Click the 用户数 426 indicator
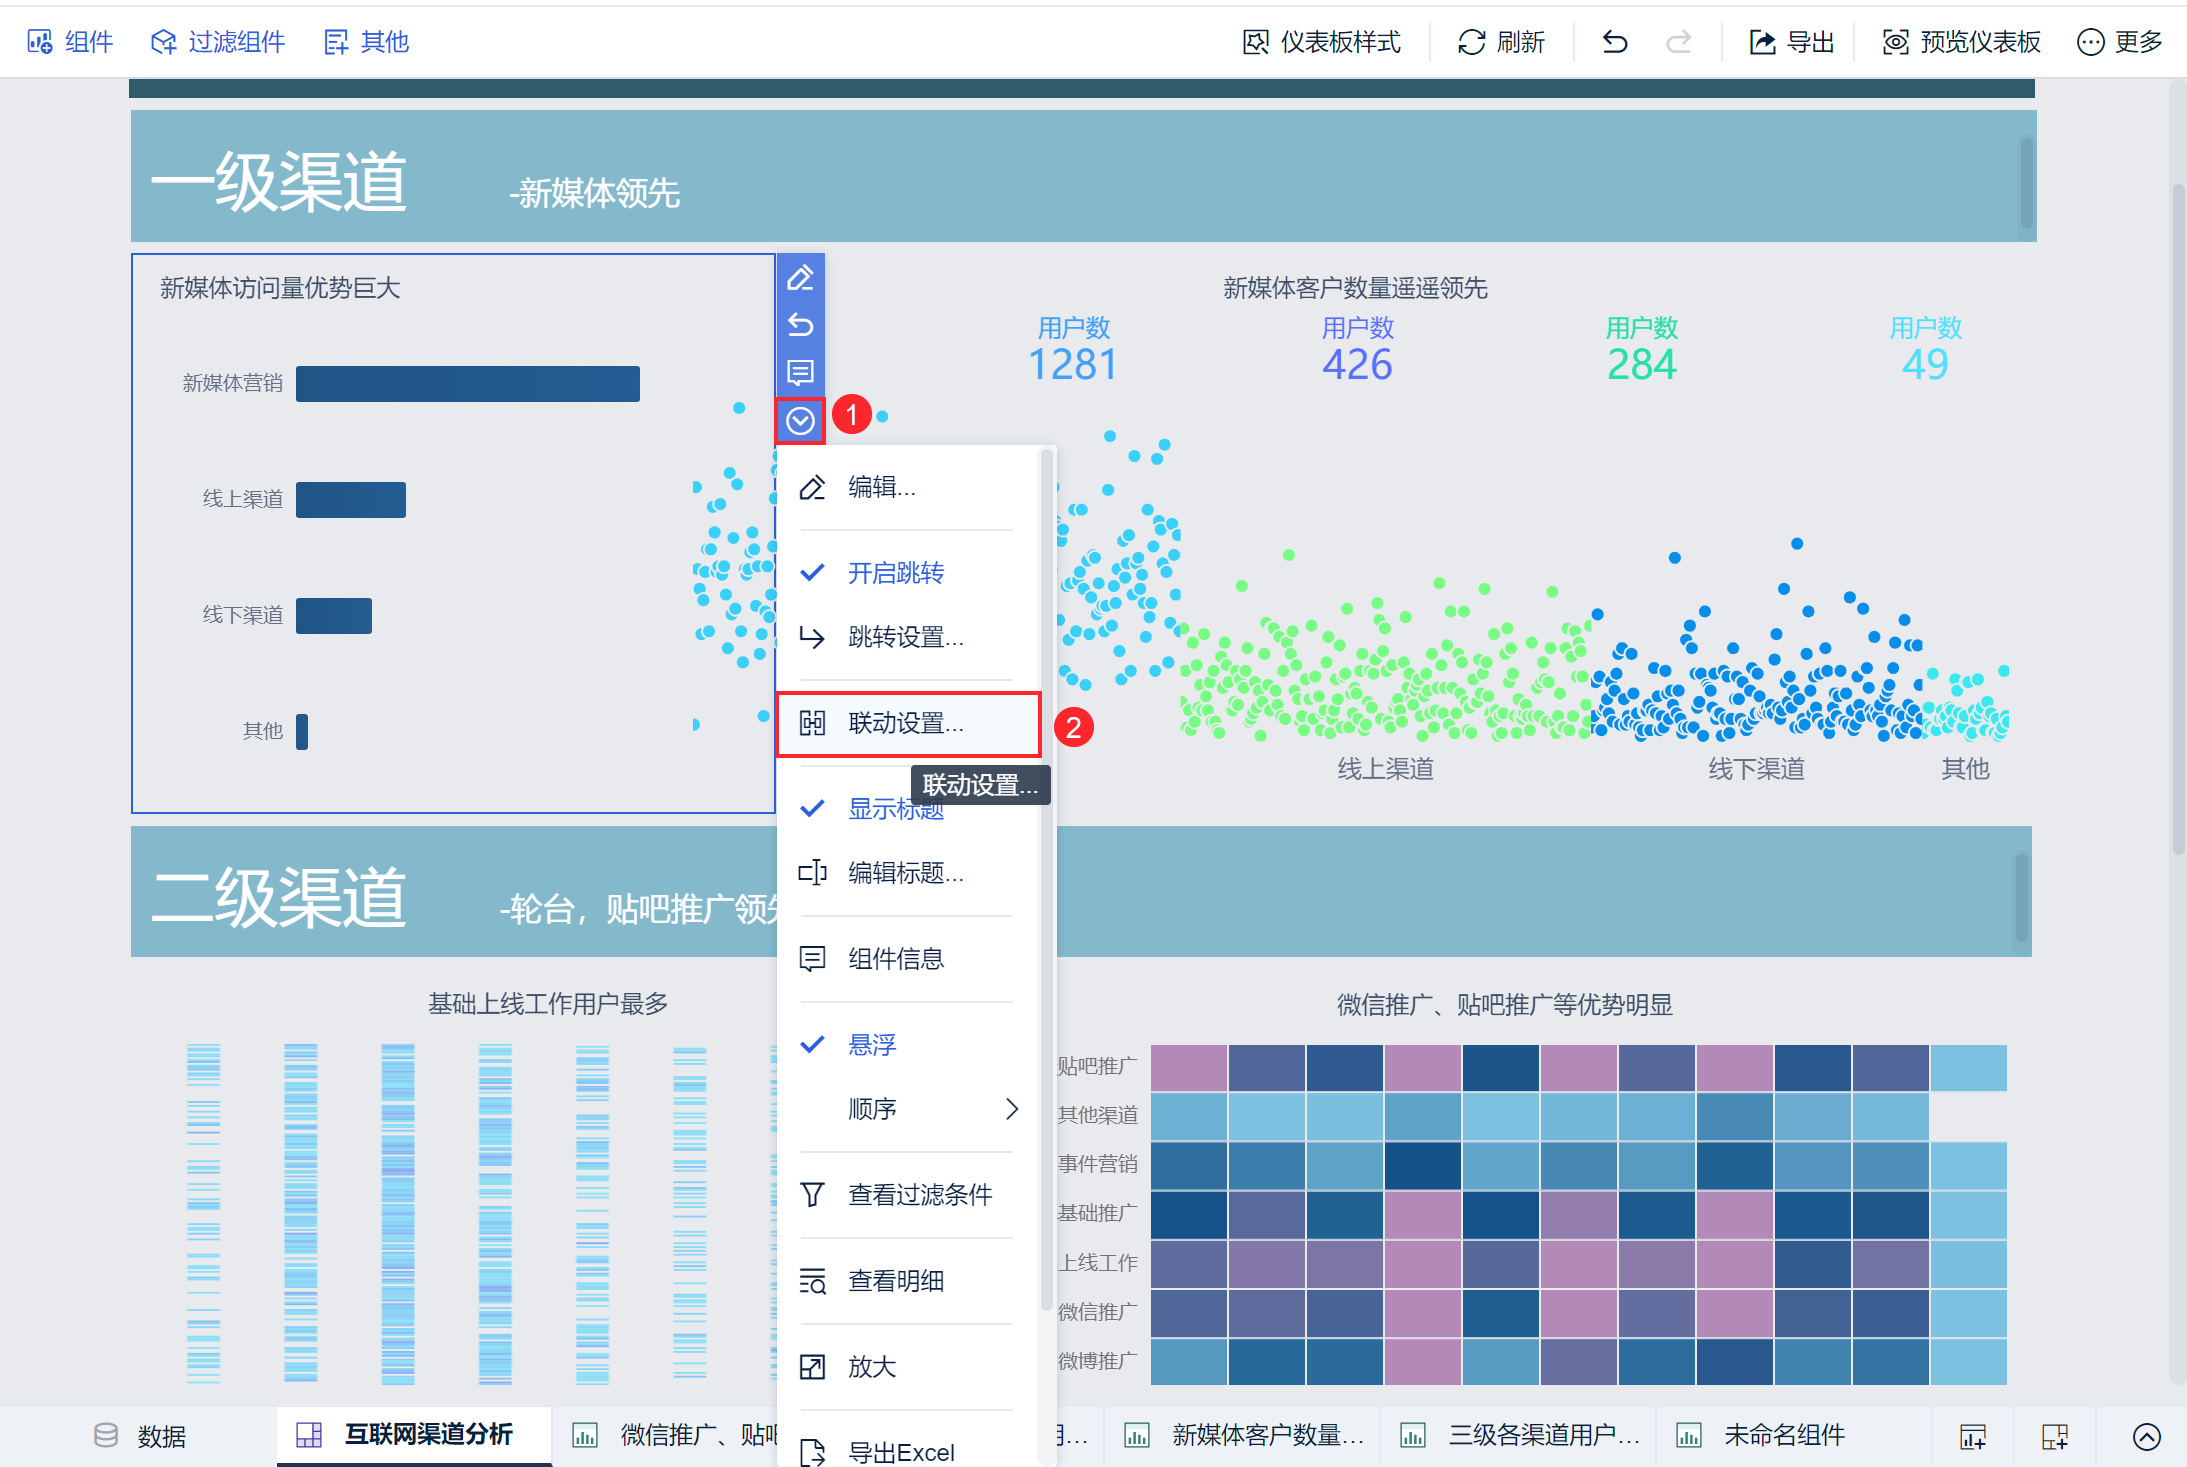The width and height of the screenshot is (2187, 1467). [x=1358, y=350]
